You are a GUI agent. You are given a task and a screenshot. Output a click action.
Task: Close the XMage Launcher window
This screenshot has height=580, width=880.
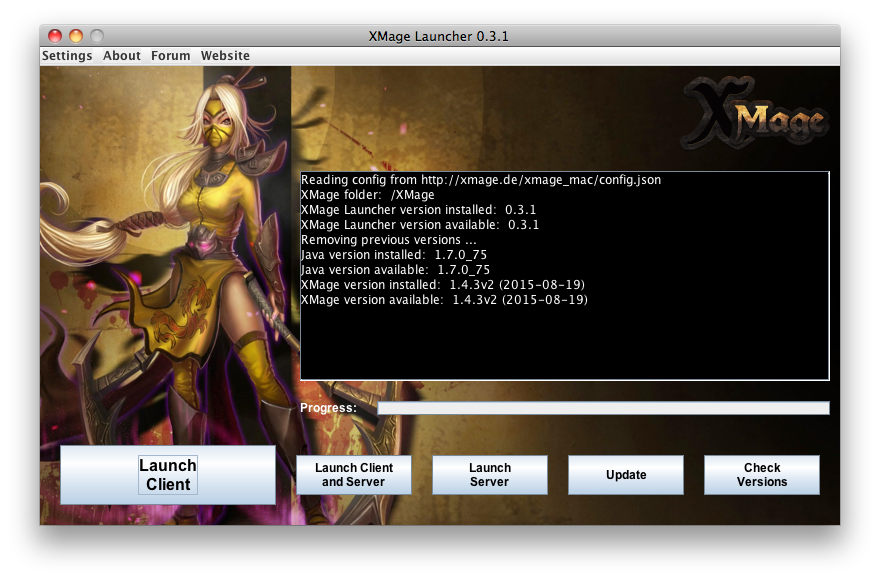pos(55,36)
